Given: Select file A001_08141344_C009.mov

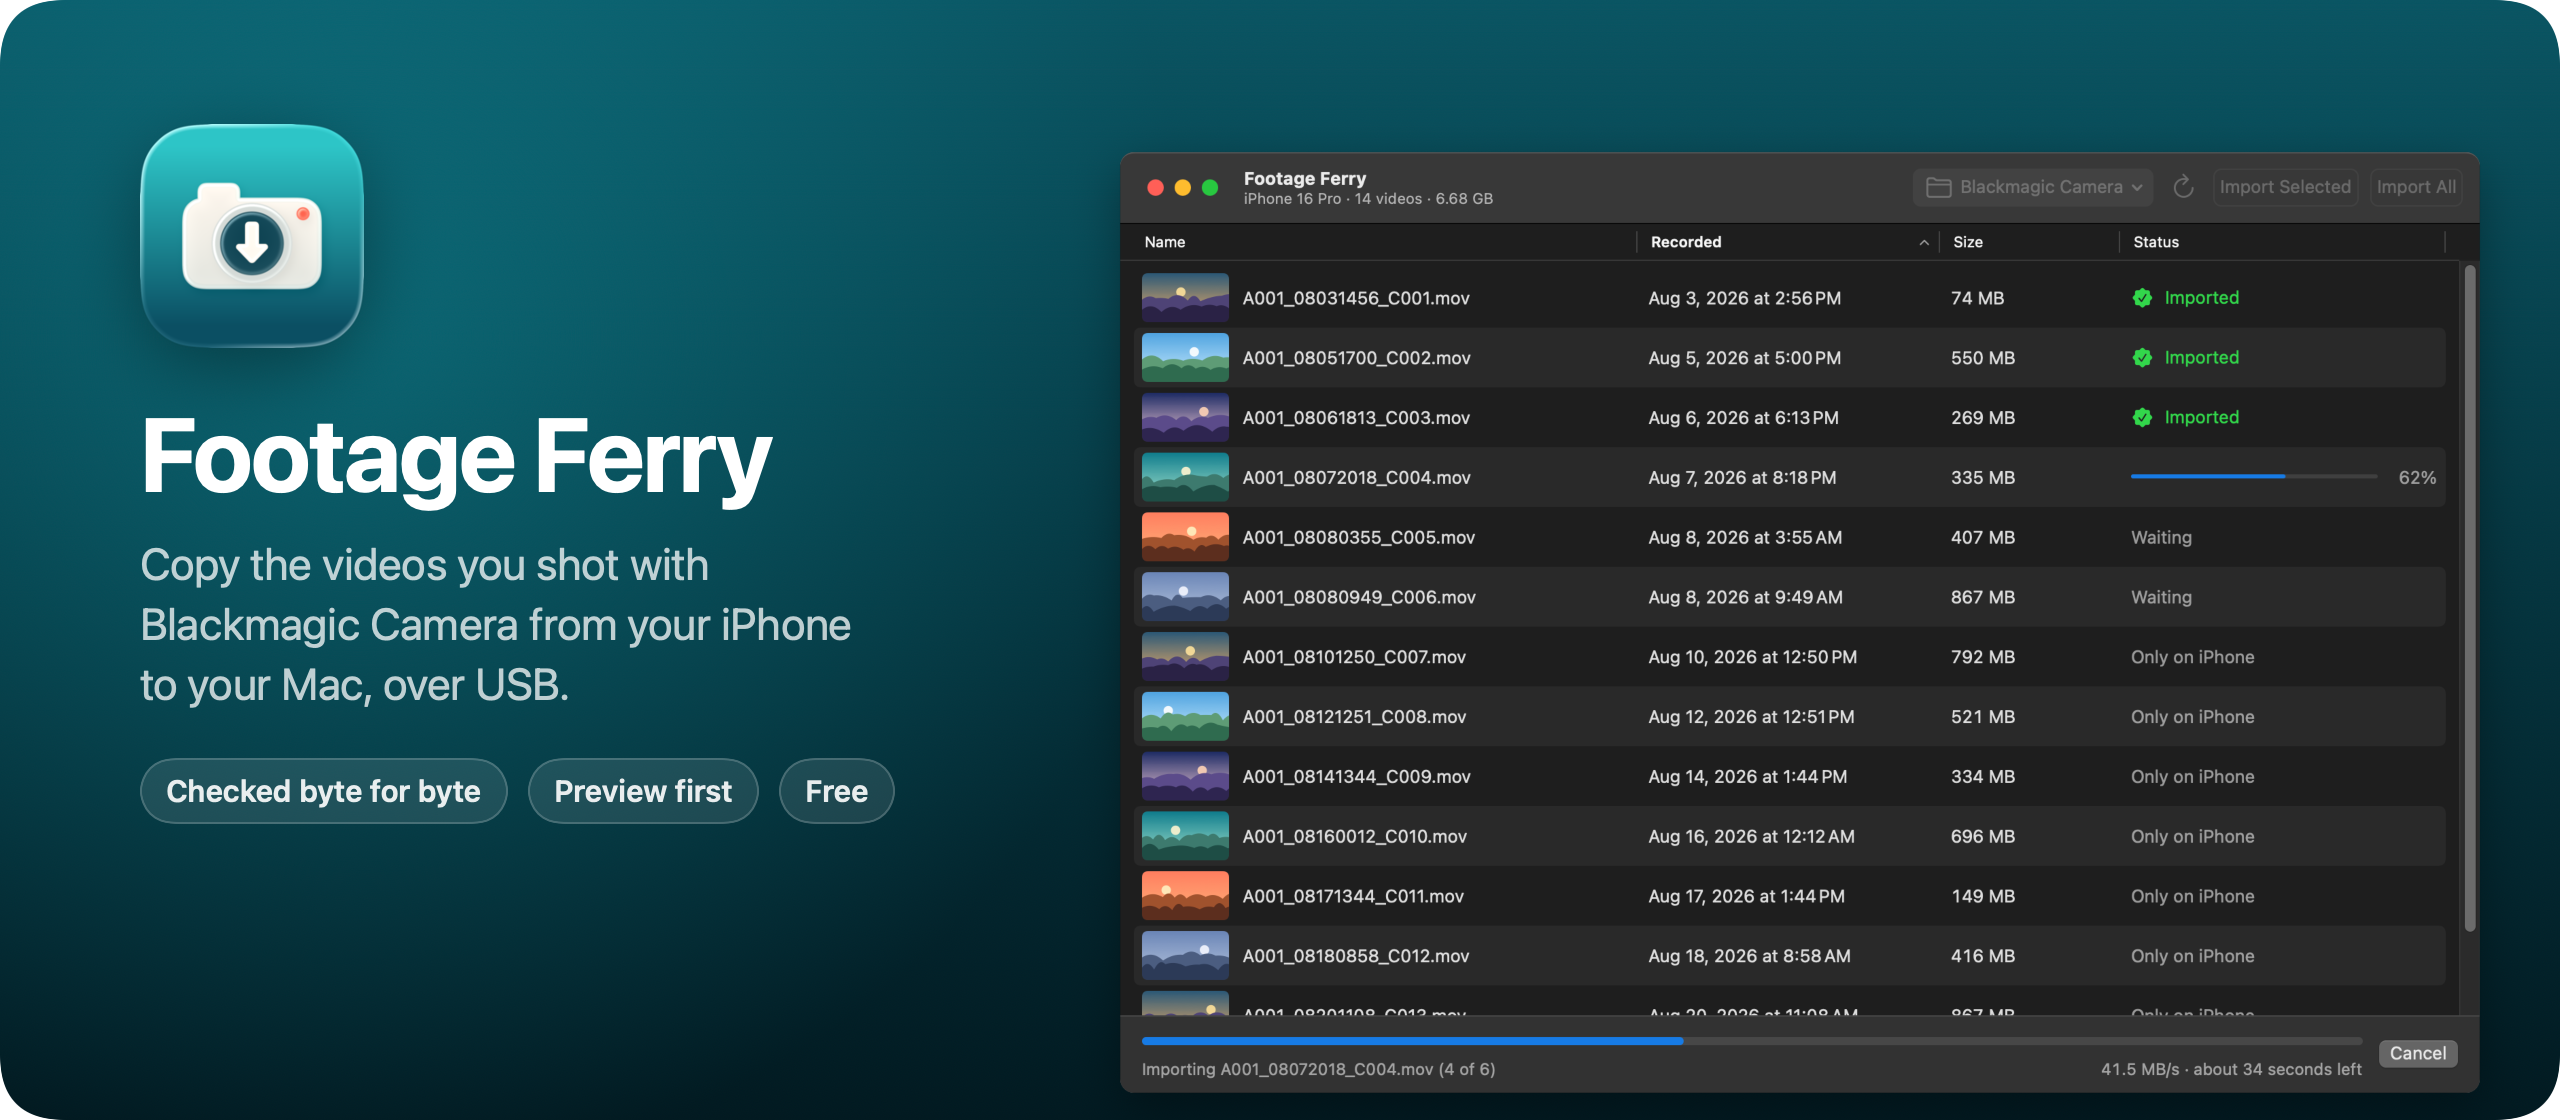Looking at the screenshot, I should 1790,777.
